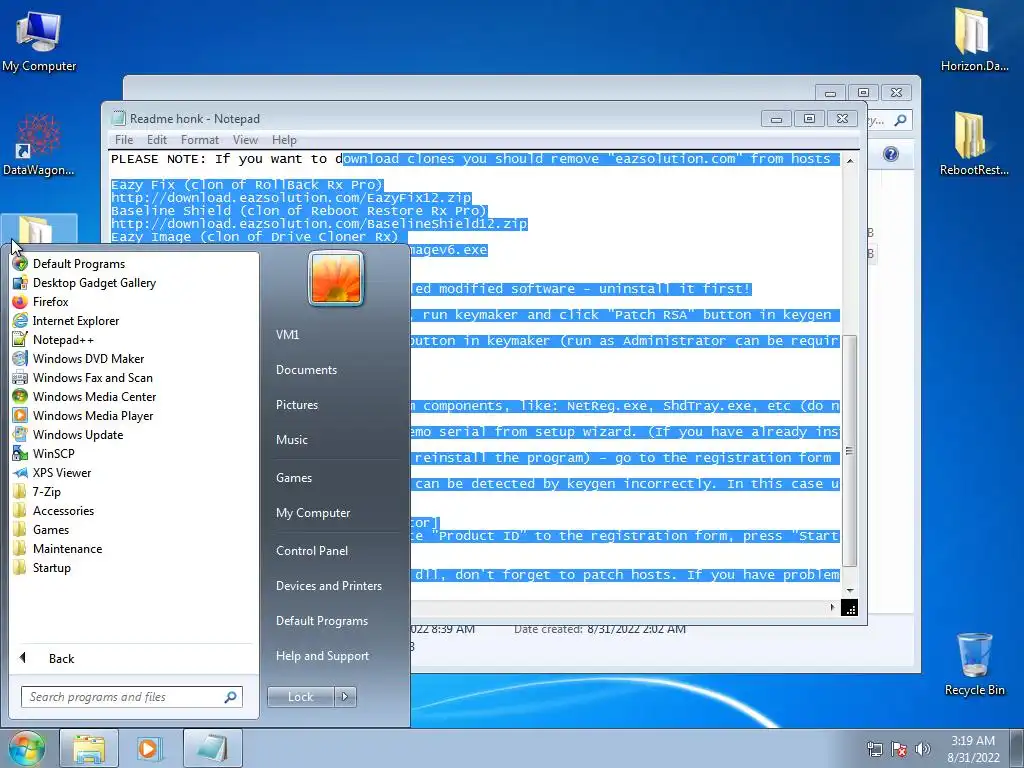The image size is (1024, 768).
Task: Click the Lock button
Action: click(300, 697)
